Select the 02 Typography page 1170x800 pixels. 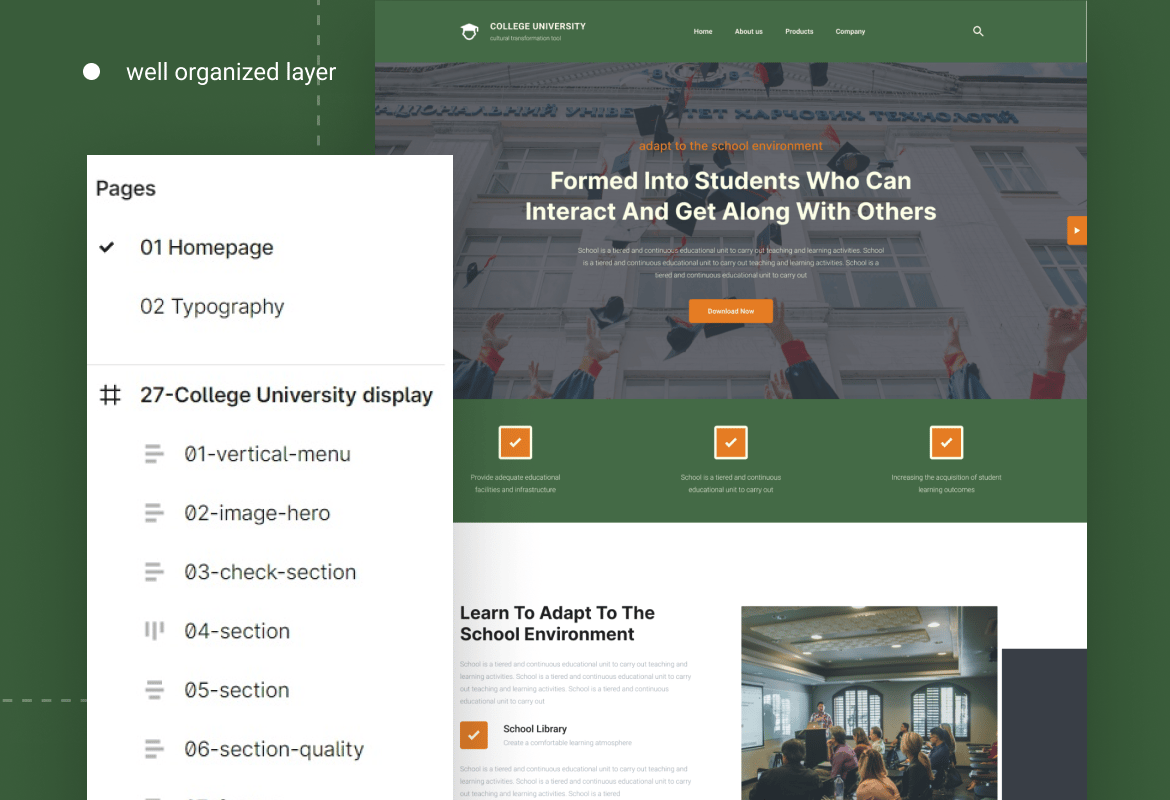212,307
